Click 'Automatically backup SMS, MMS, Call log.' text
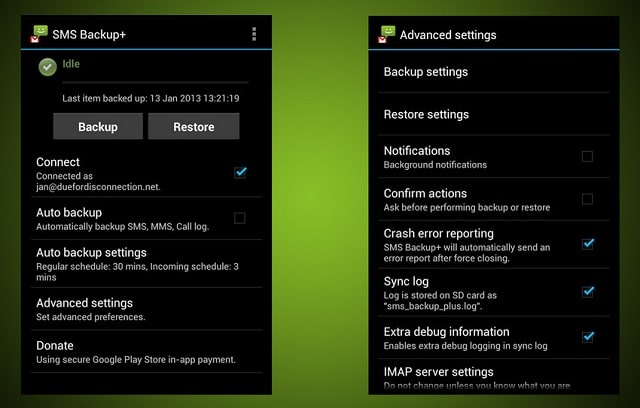The height and width of the screenshot is (408, 640). 122,226
